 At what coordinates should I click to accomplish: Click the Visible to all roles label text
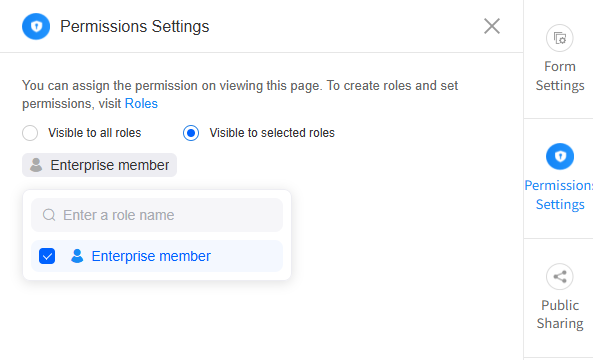[95, 133]
